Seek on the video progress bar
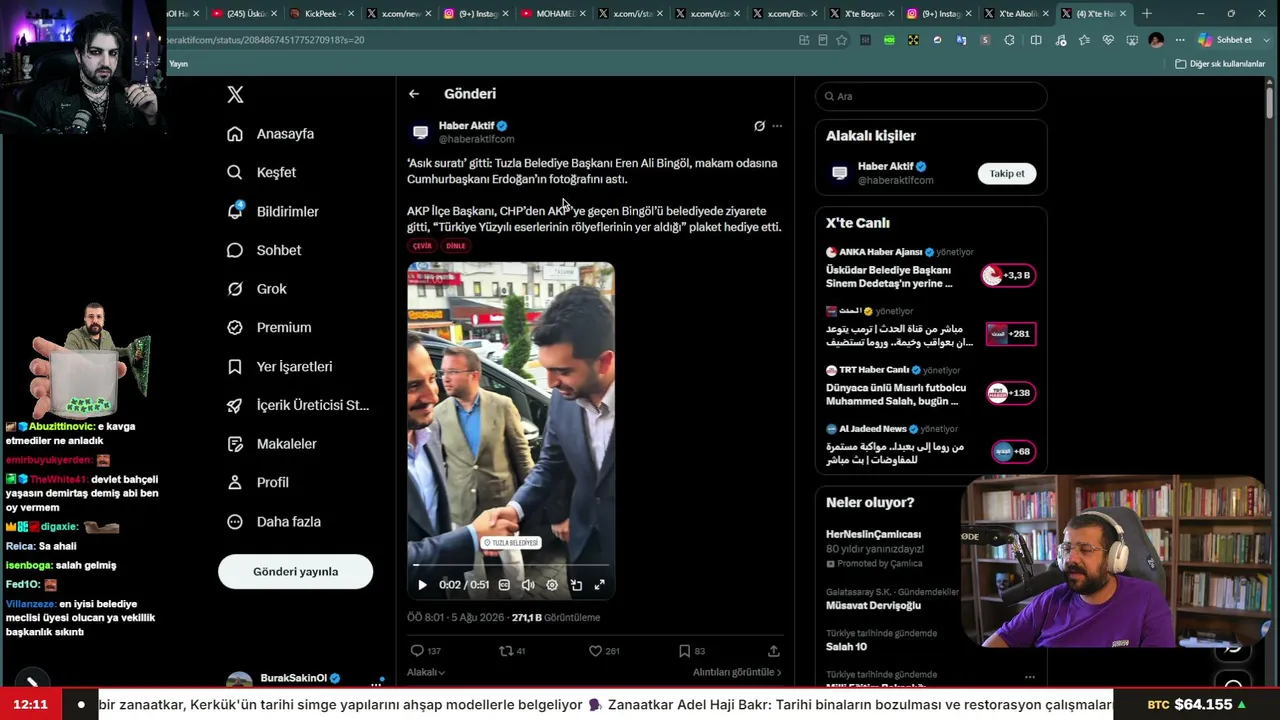 511,566
